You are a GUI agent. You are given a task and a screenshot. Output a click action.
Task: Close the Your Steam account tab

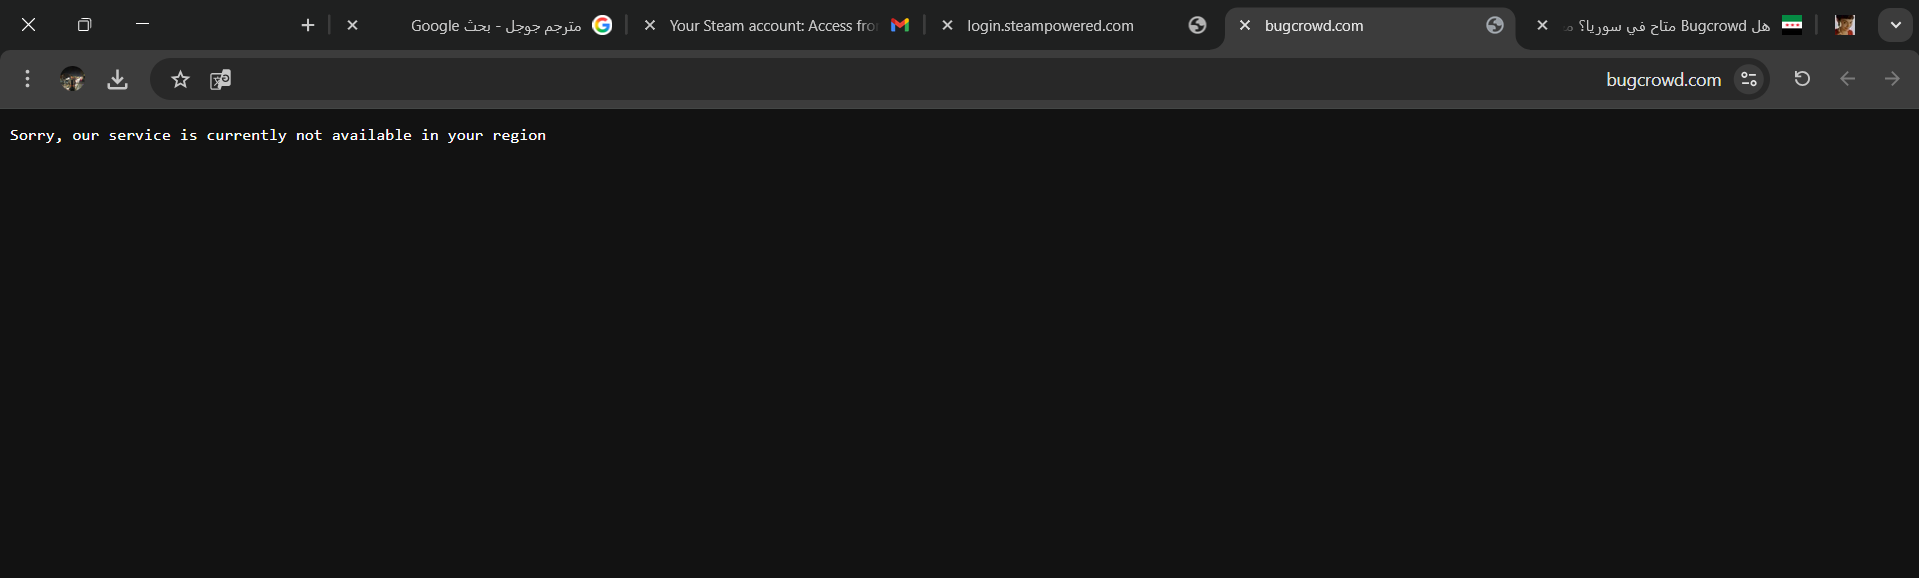tap(650, 26)
